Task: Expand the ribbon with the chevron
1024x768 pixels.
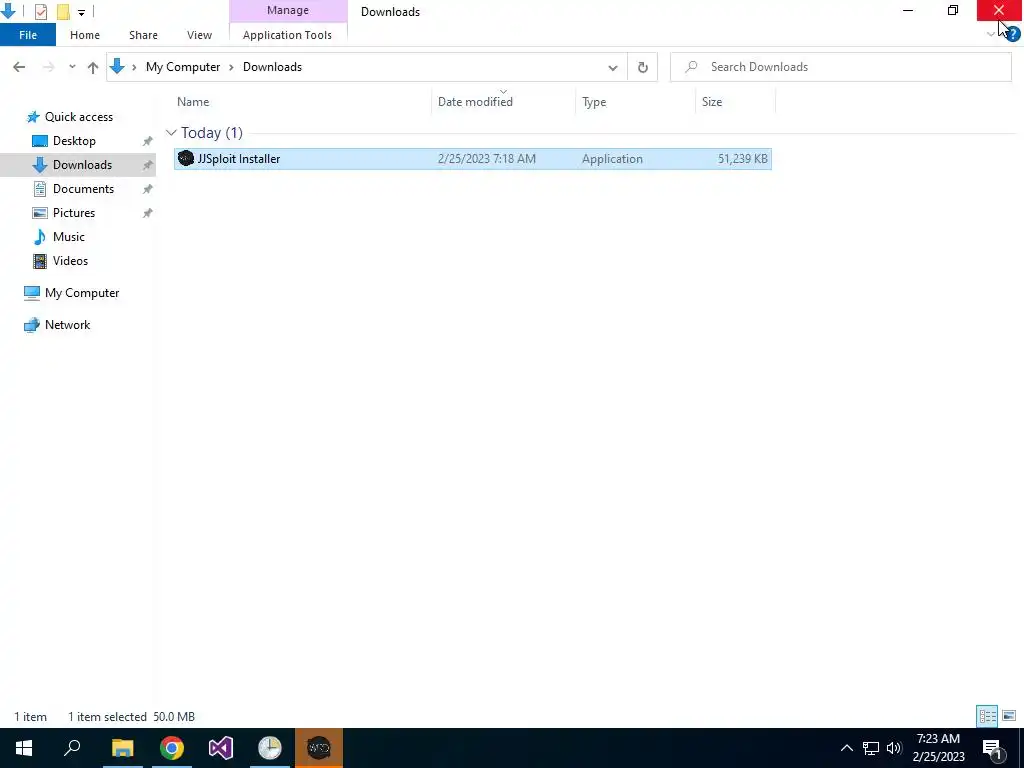Action: click(x=991, y=35)
